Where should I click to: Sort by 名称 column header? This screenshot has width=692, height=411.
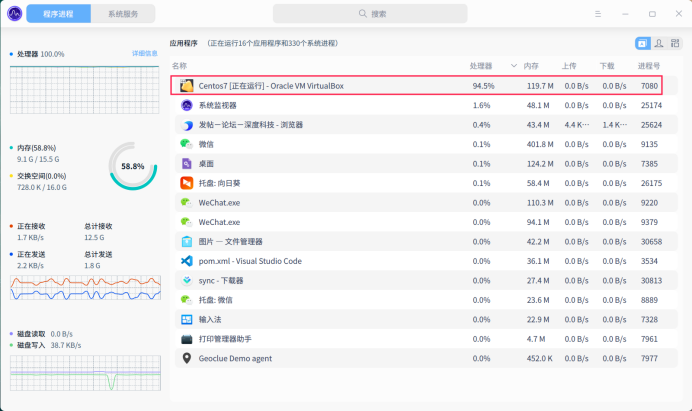click(180, 66)
